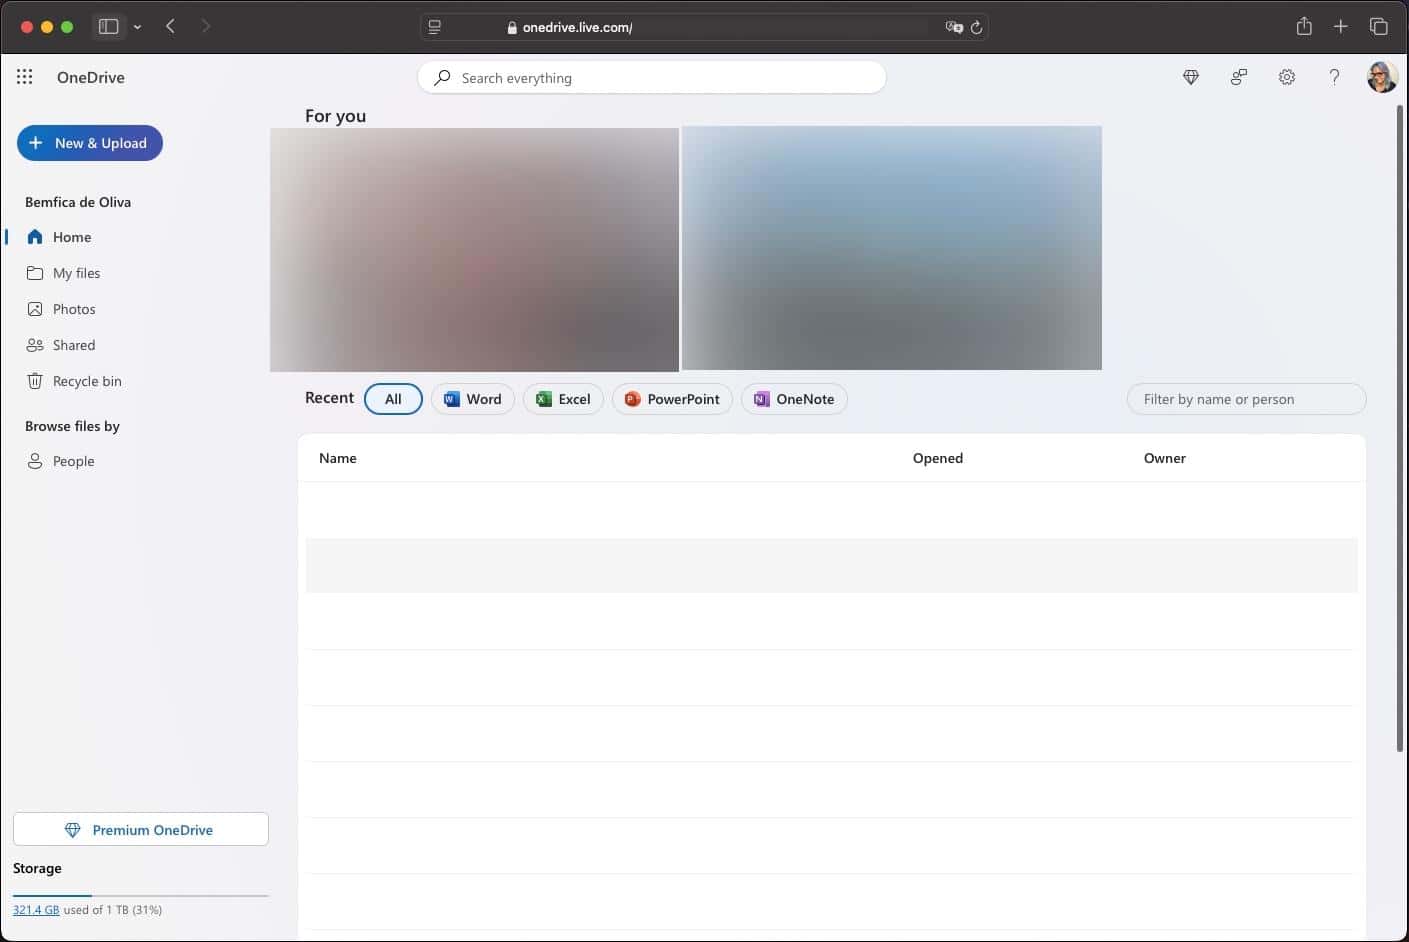This screenshot has height=942, width=1409.
Task: Open the Settings gear in OneDrive
Action: coord(1287,77)
